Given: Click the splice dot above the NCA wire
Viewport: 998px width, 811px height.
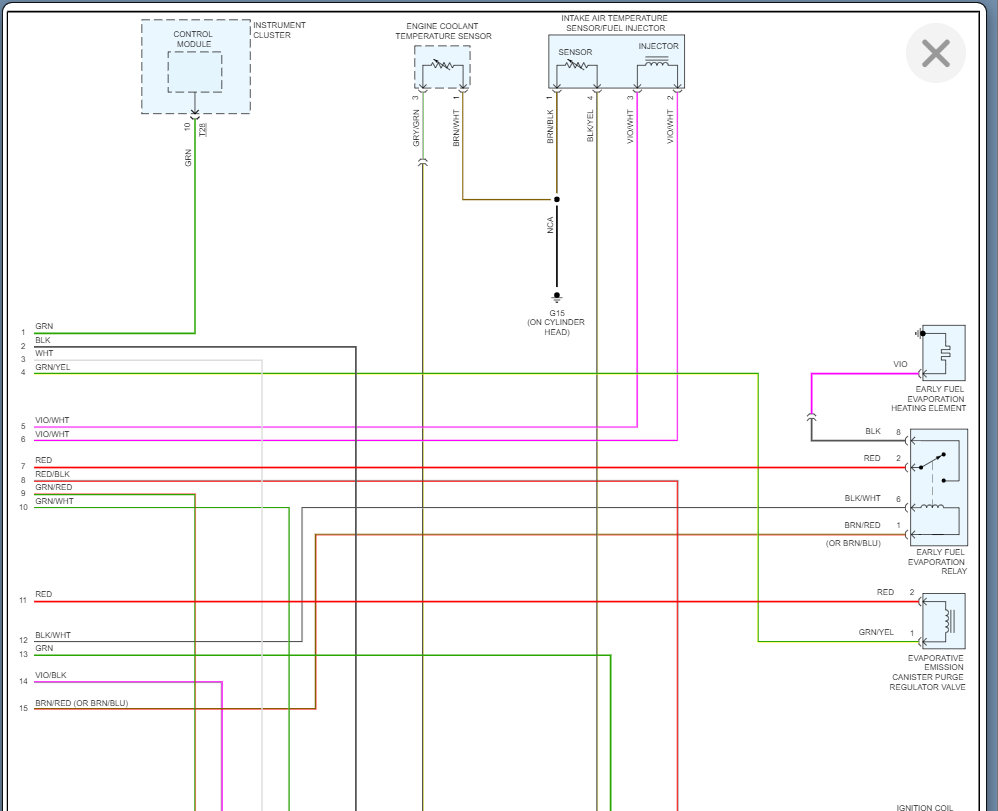Looking at the screenshot, I should 557,199.
